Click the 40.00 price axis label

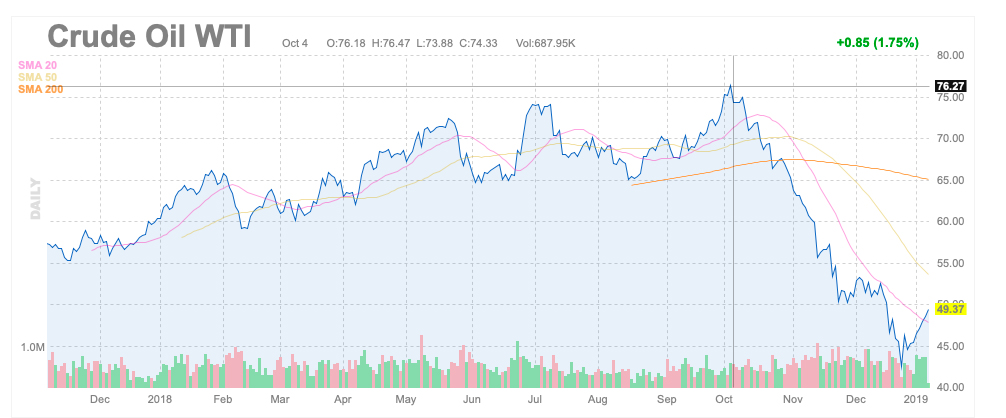[x=948, y=387]
